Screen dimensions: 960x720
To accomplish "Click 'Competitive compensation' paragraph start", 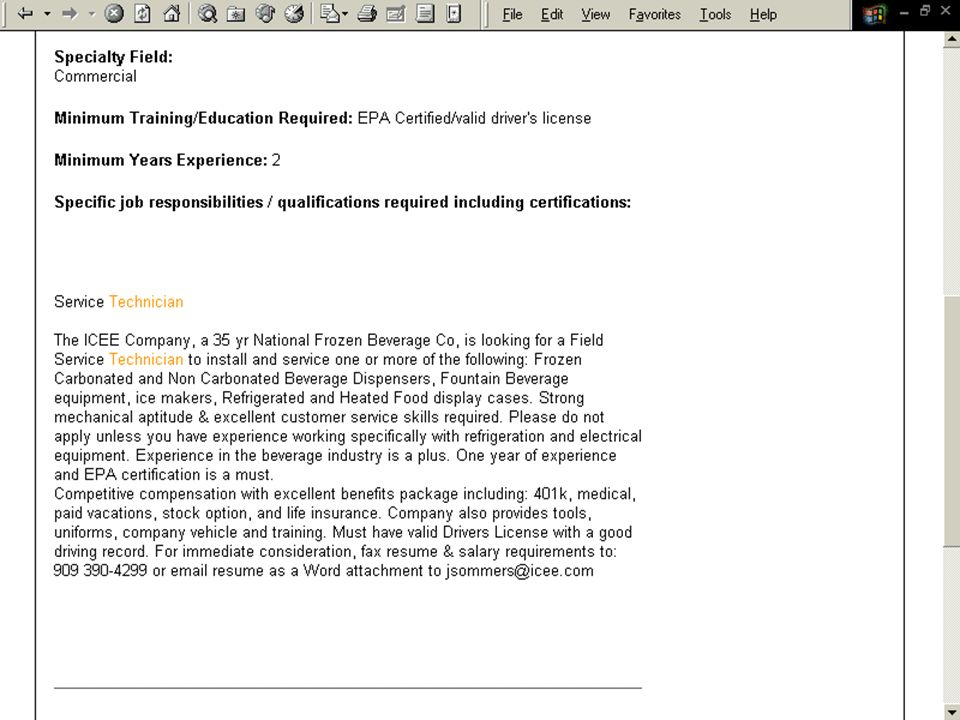I will pyautogui.click(x=144, y=494).
